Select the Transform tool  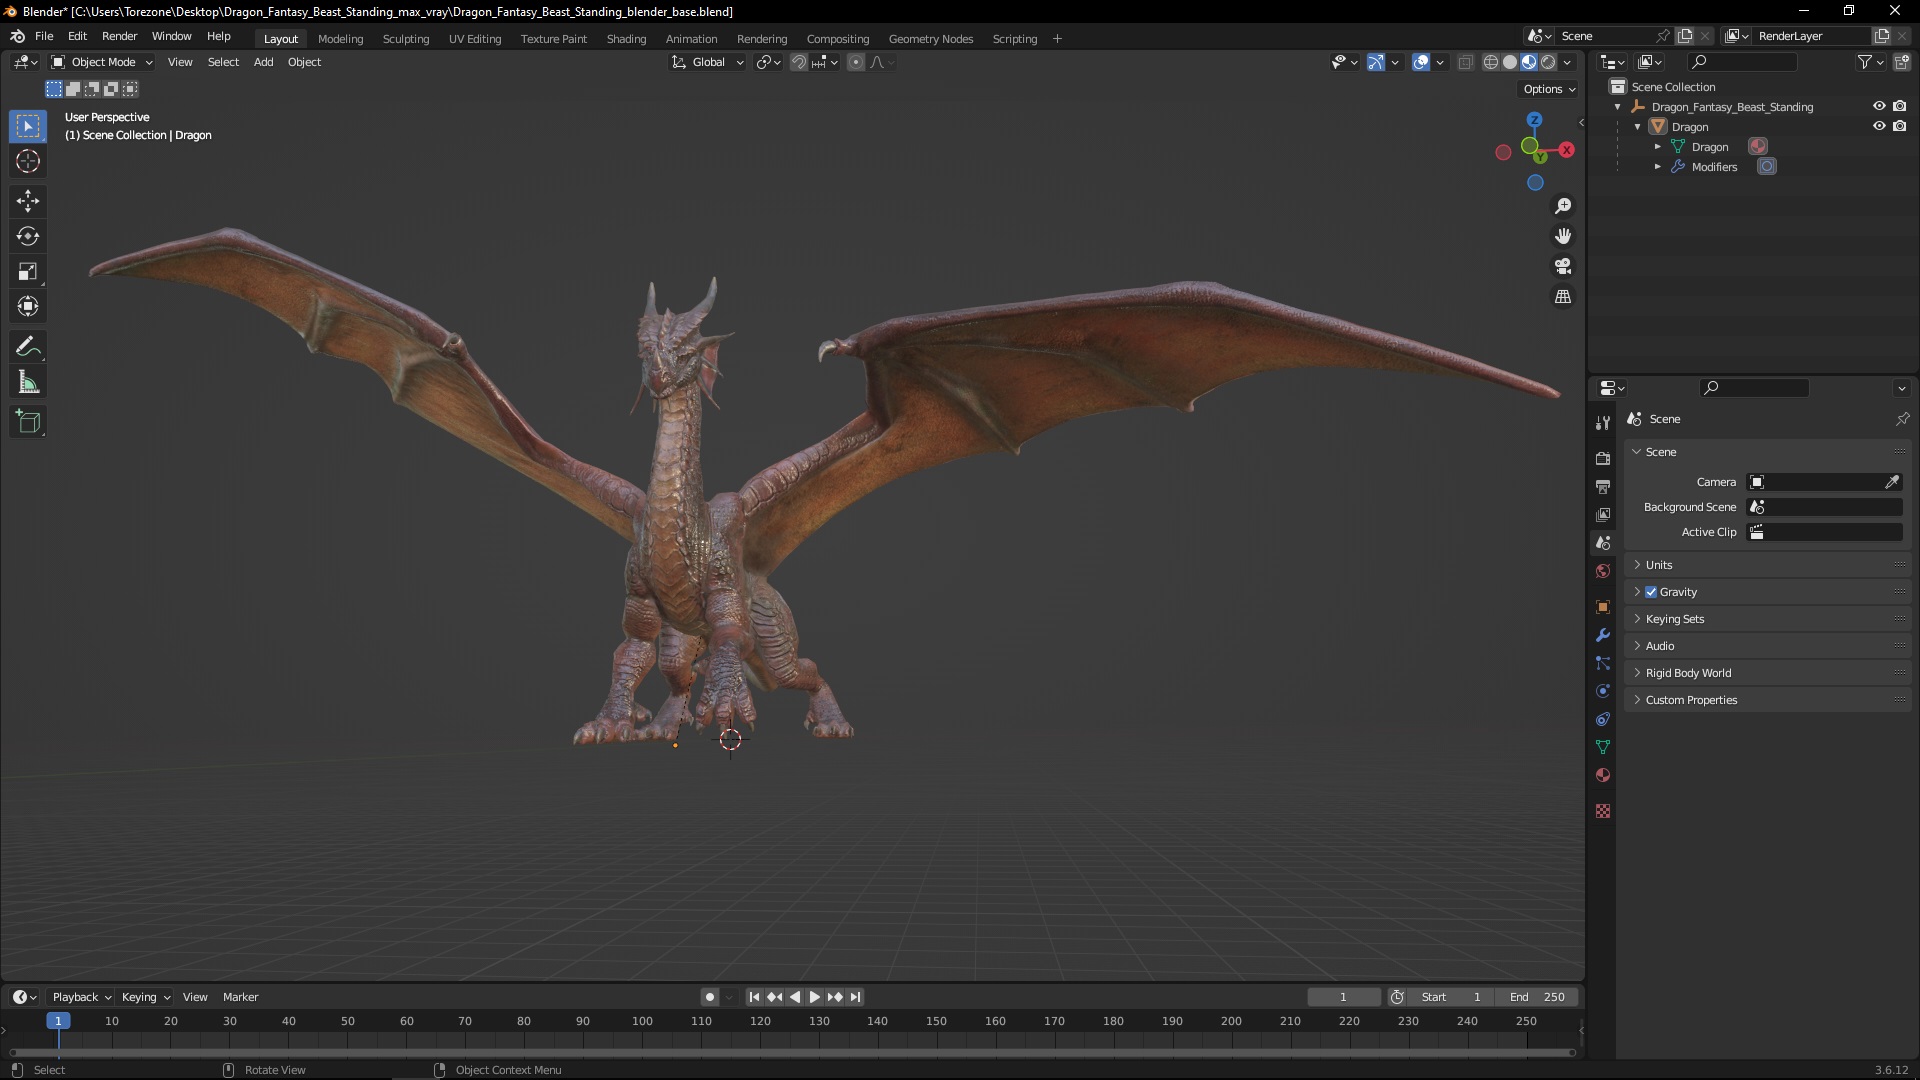(28, 306)
